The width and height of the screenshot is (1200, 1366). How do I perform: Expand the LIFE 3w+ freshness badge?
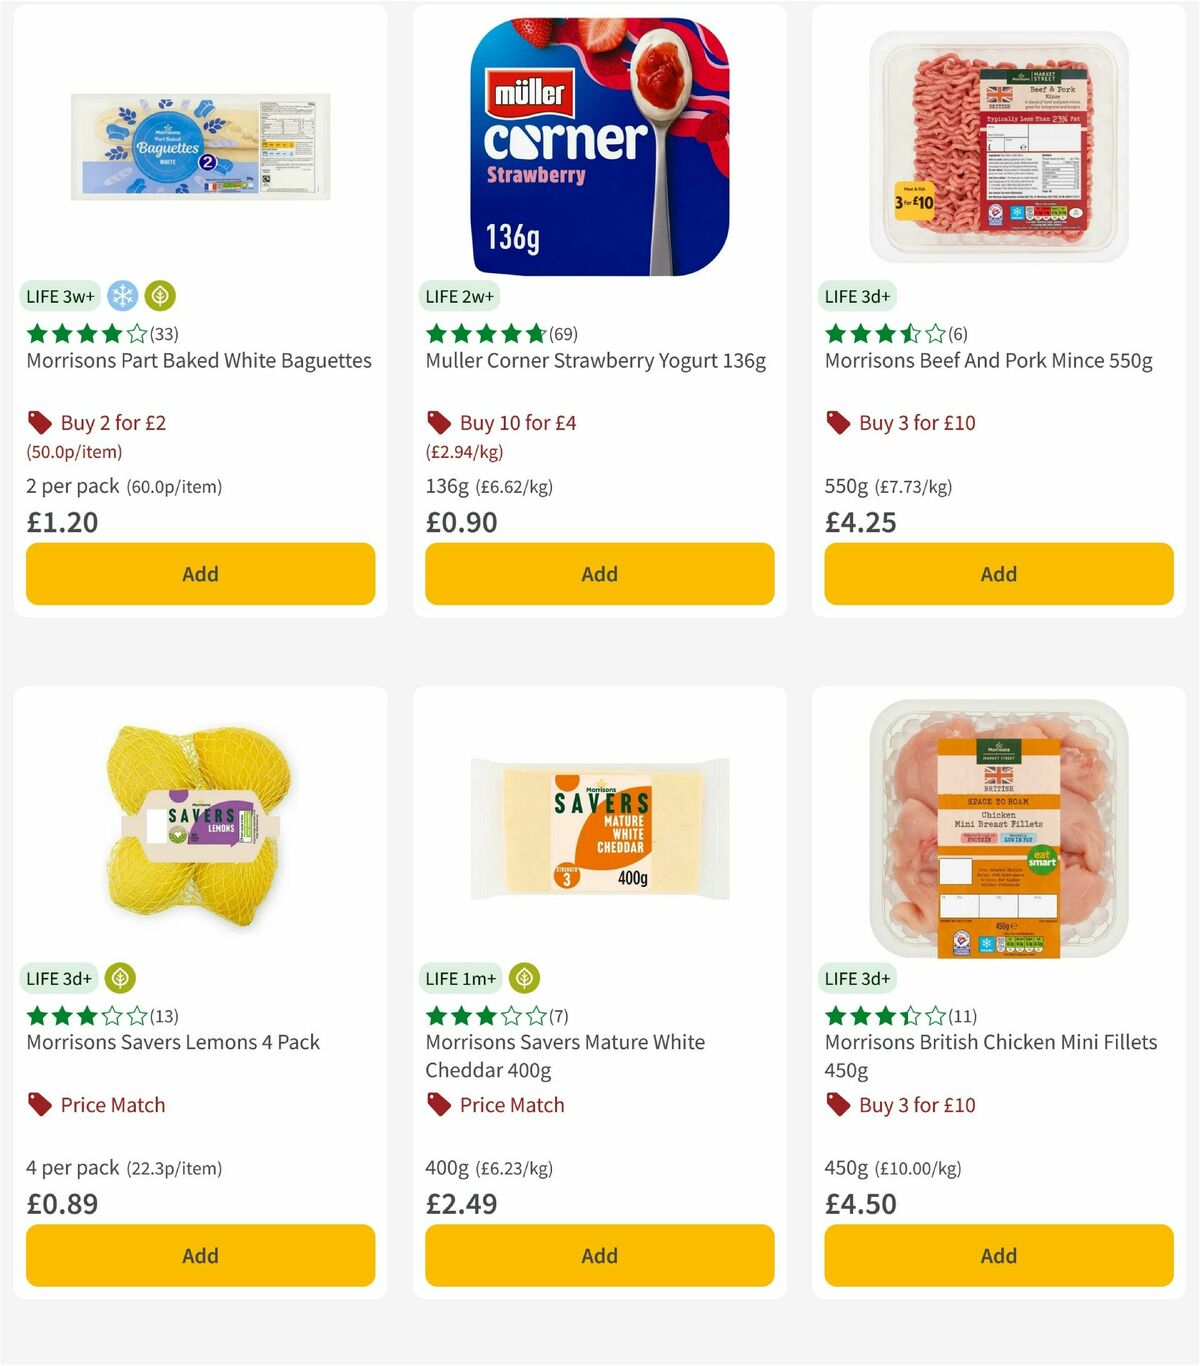point(60,296)
